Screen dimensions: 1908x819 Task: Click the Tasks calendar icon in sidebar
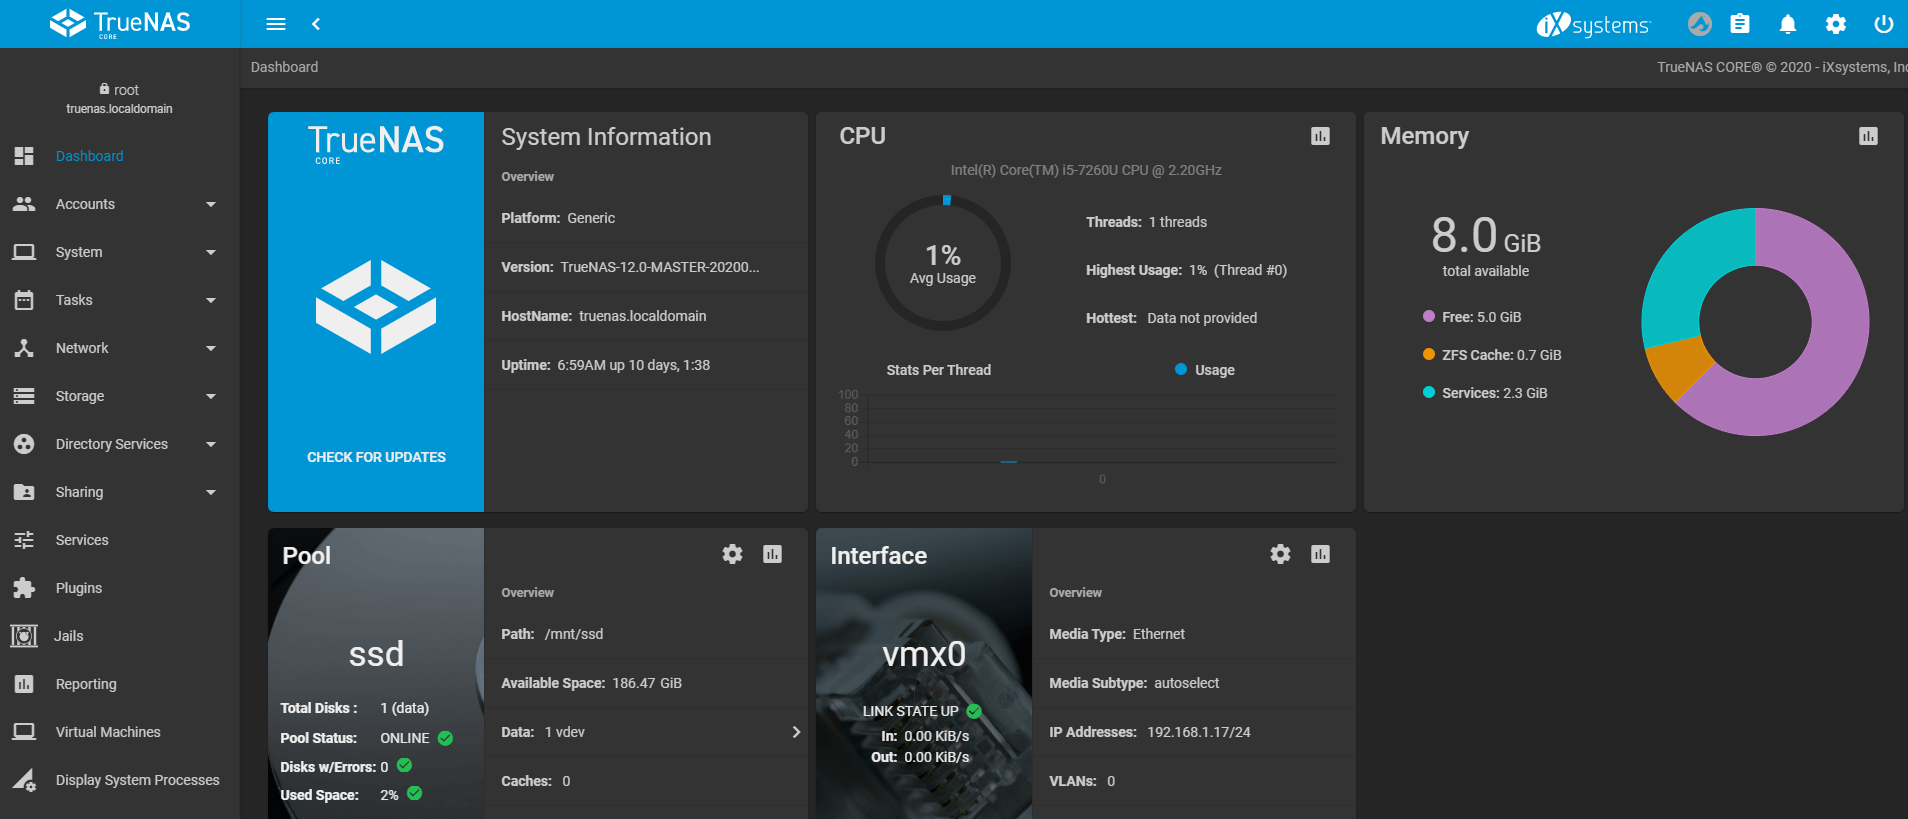tap(24, 300)
